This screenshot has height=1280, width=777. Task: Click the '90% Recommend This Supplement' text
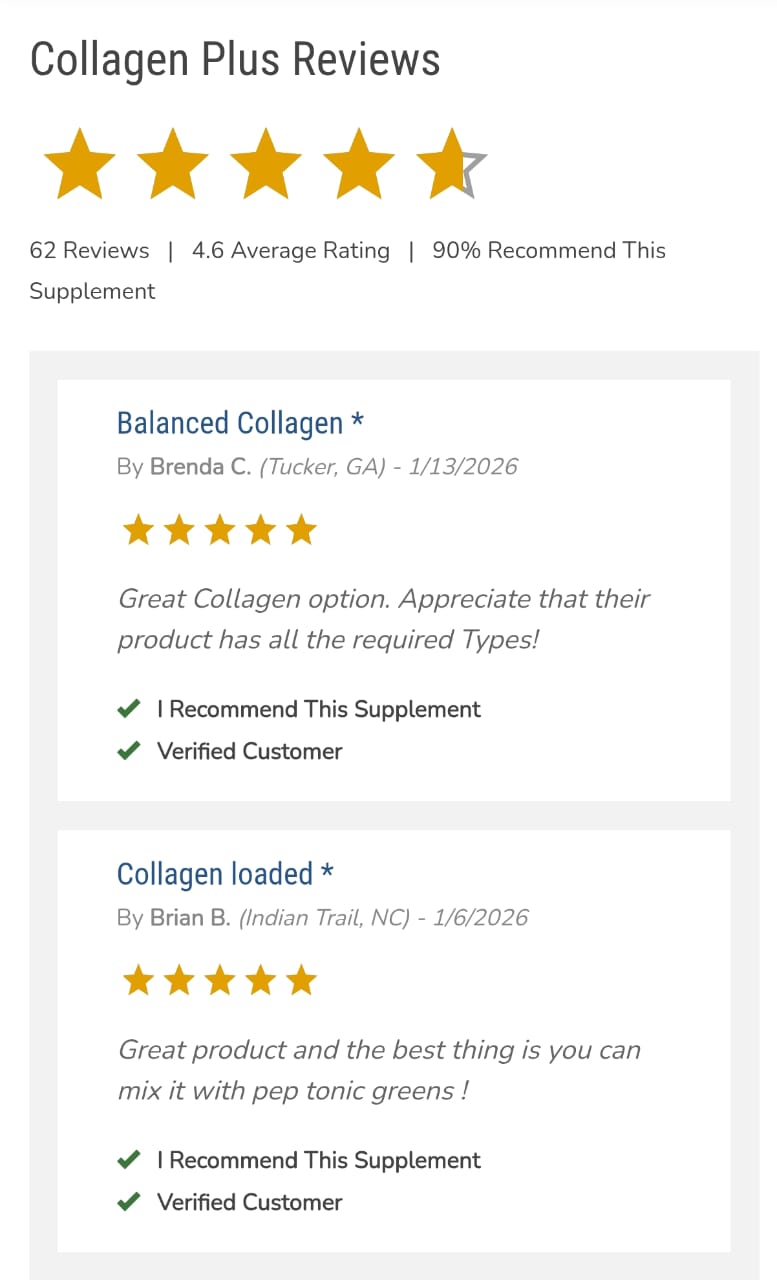(548, 250)
